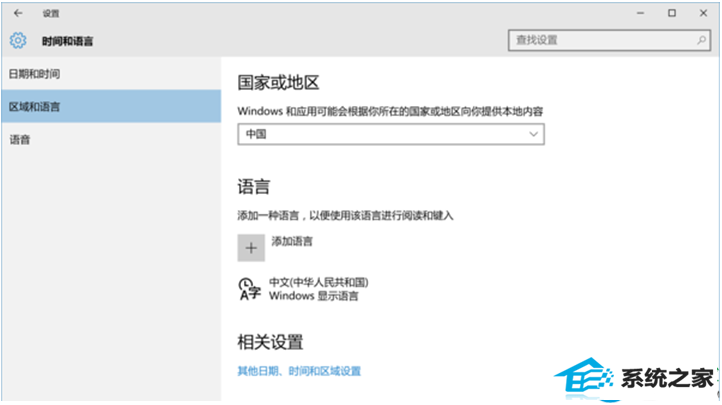Viewport: 722px width, 405px height.
Task: Open the 中国 country dropdown
Action: coord(391,134)
